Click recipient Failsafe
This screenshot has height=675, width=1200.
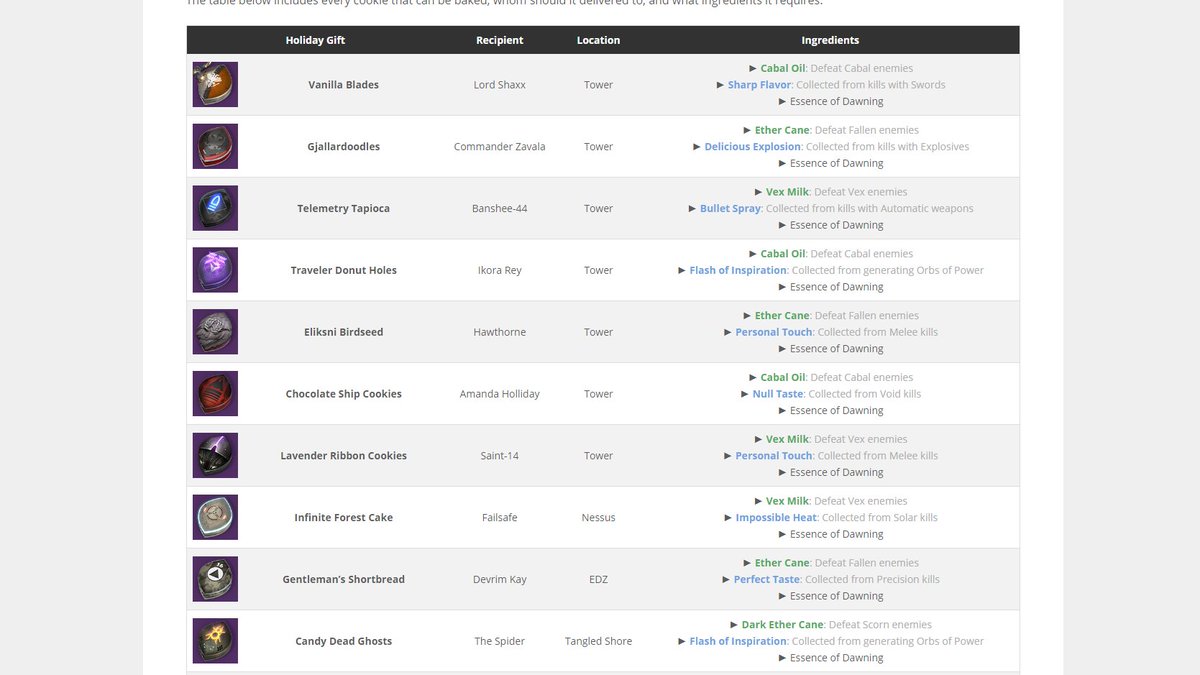(x=499, y=518)
